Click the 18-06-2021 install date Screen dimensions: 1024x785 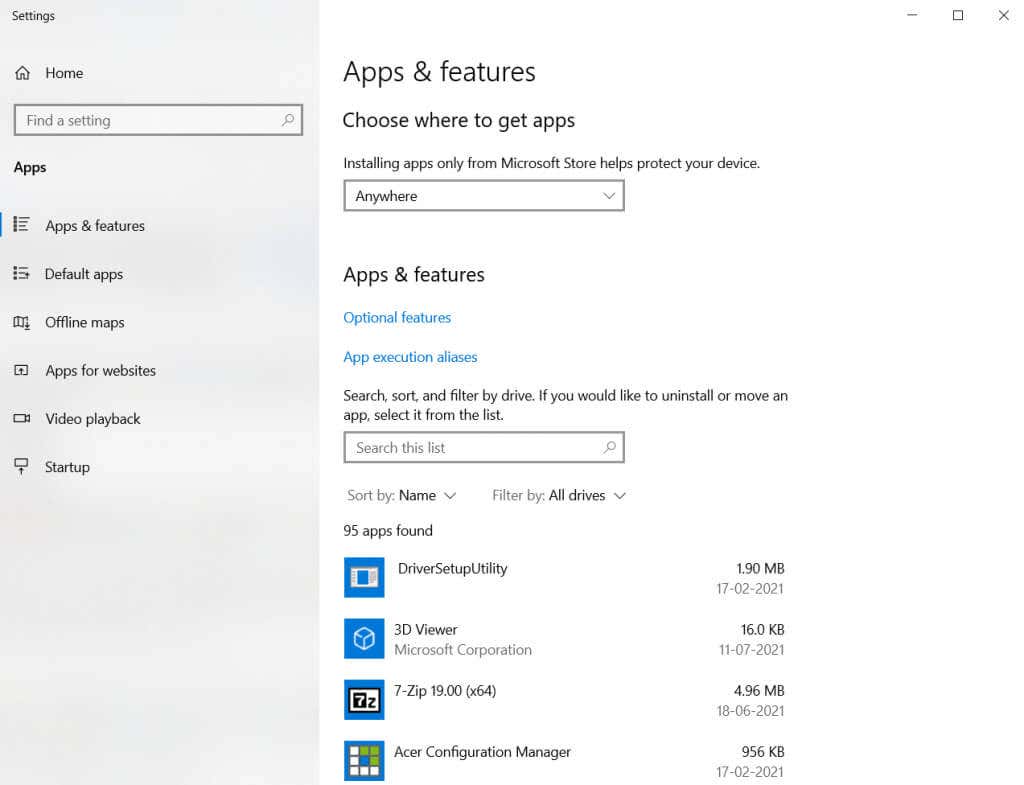click(x=750, y=711)
